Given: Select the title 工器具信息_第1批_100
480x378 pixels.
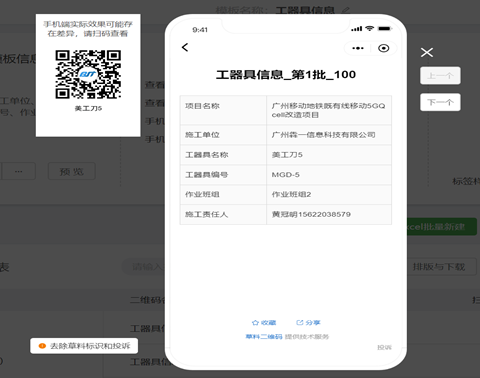Looking at the screenshot, I should pyautogui.click(x=286, y=75).
